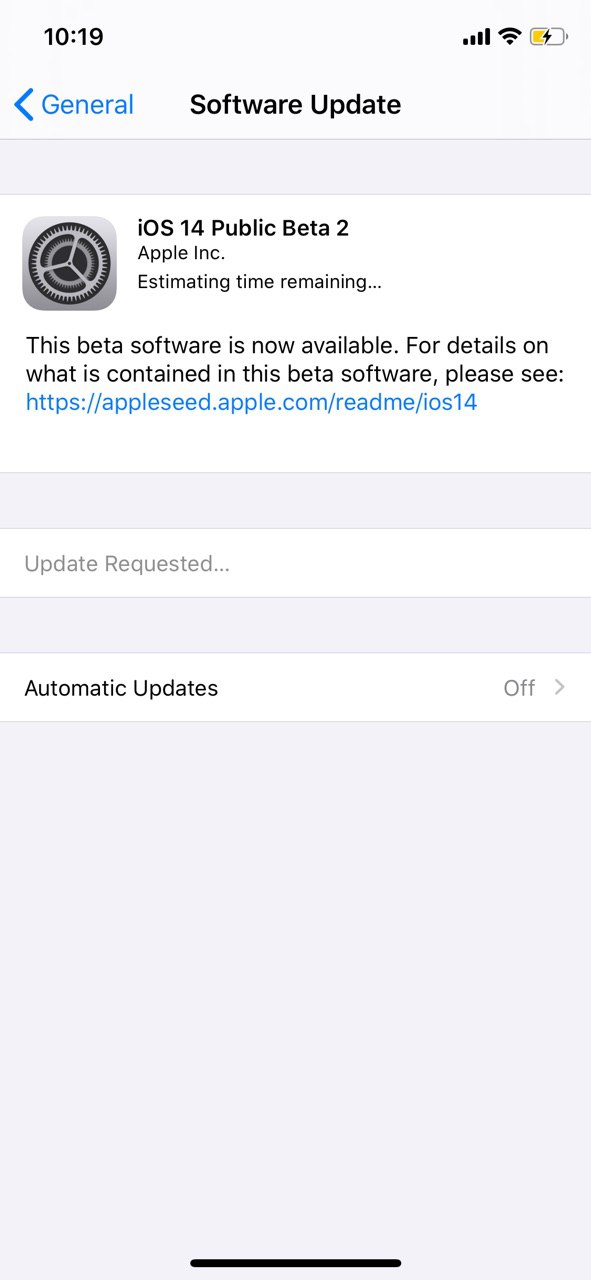591x1280 pixels.
Task: Tap the 10:19 clock in status bar
Action: [x=73, y=37]
